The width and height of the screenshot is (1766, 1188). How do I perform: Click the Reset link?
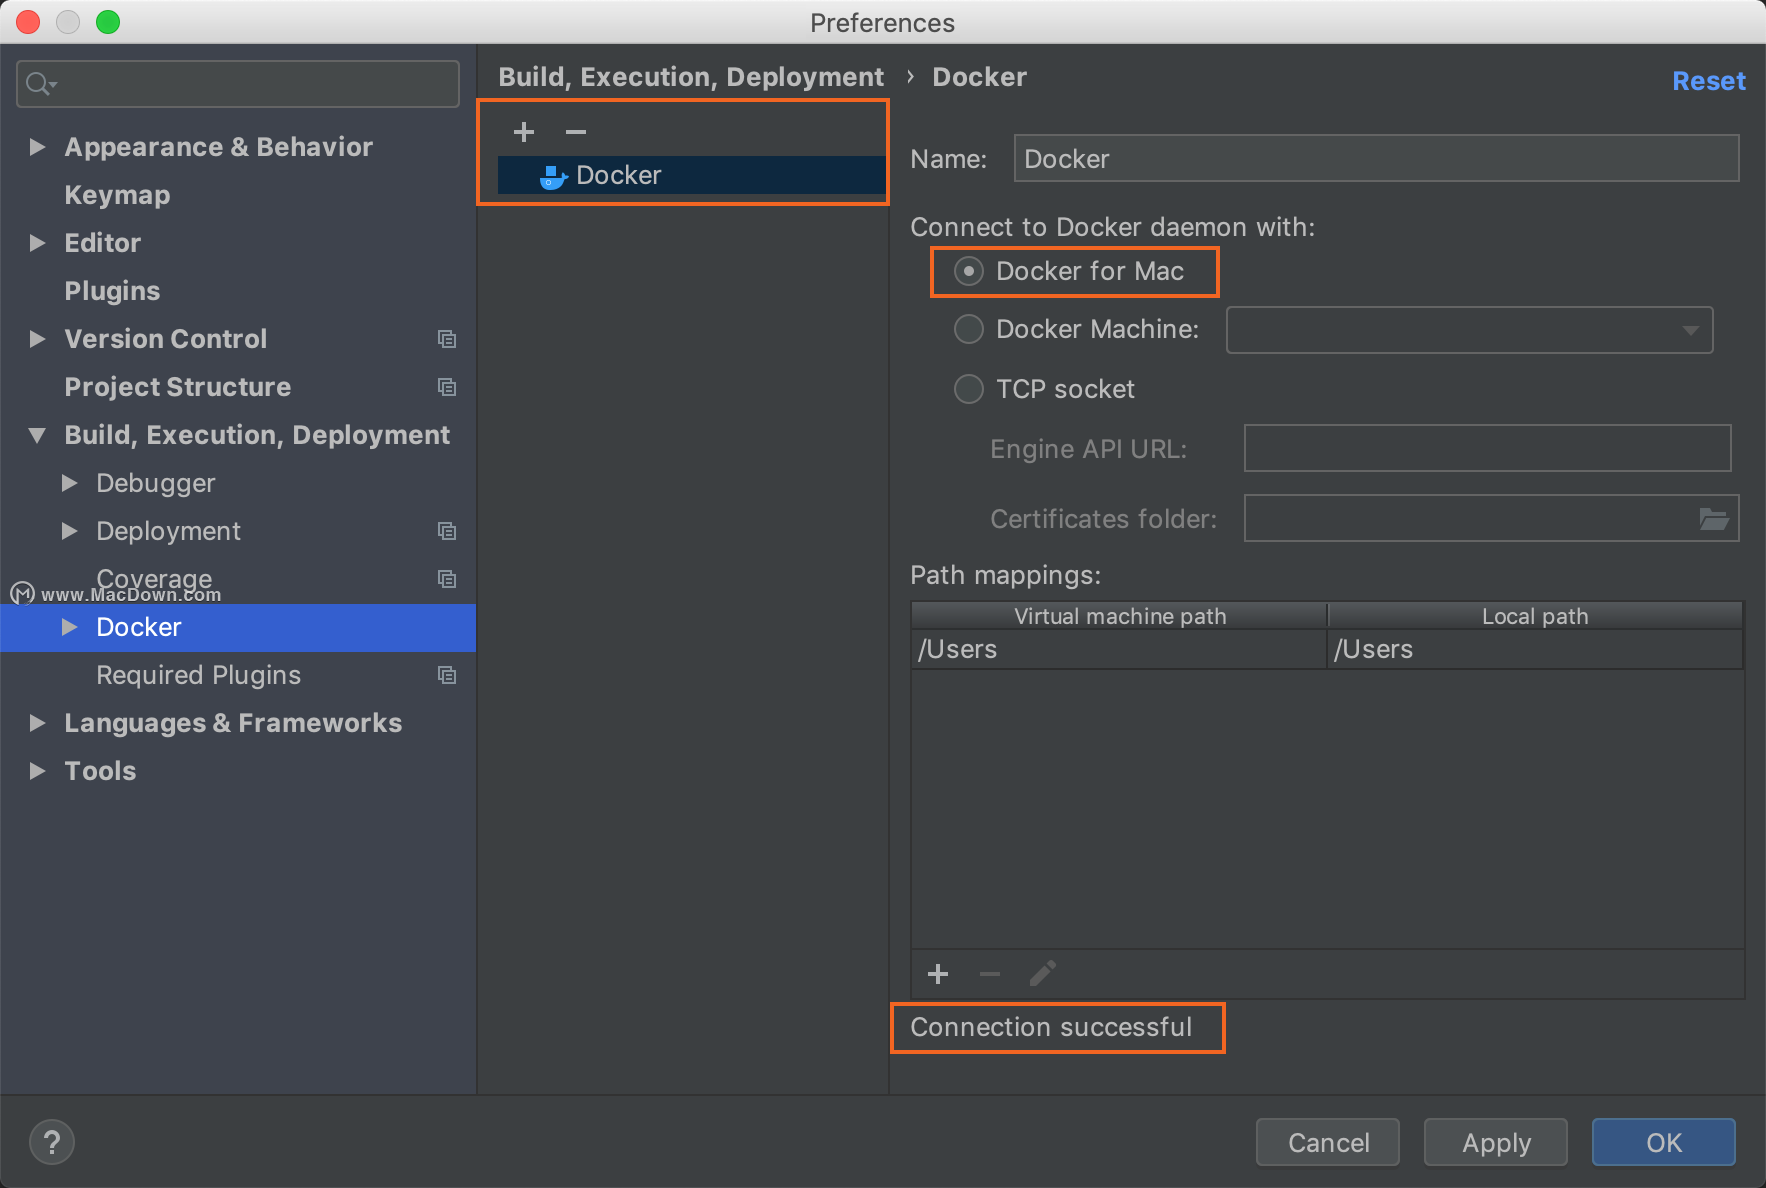coord(1709,81)
